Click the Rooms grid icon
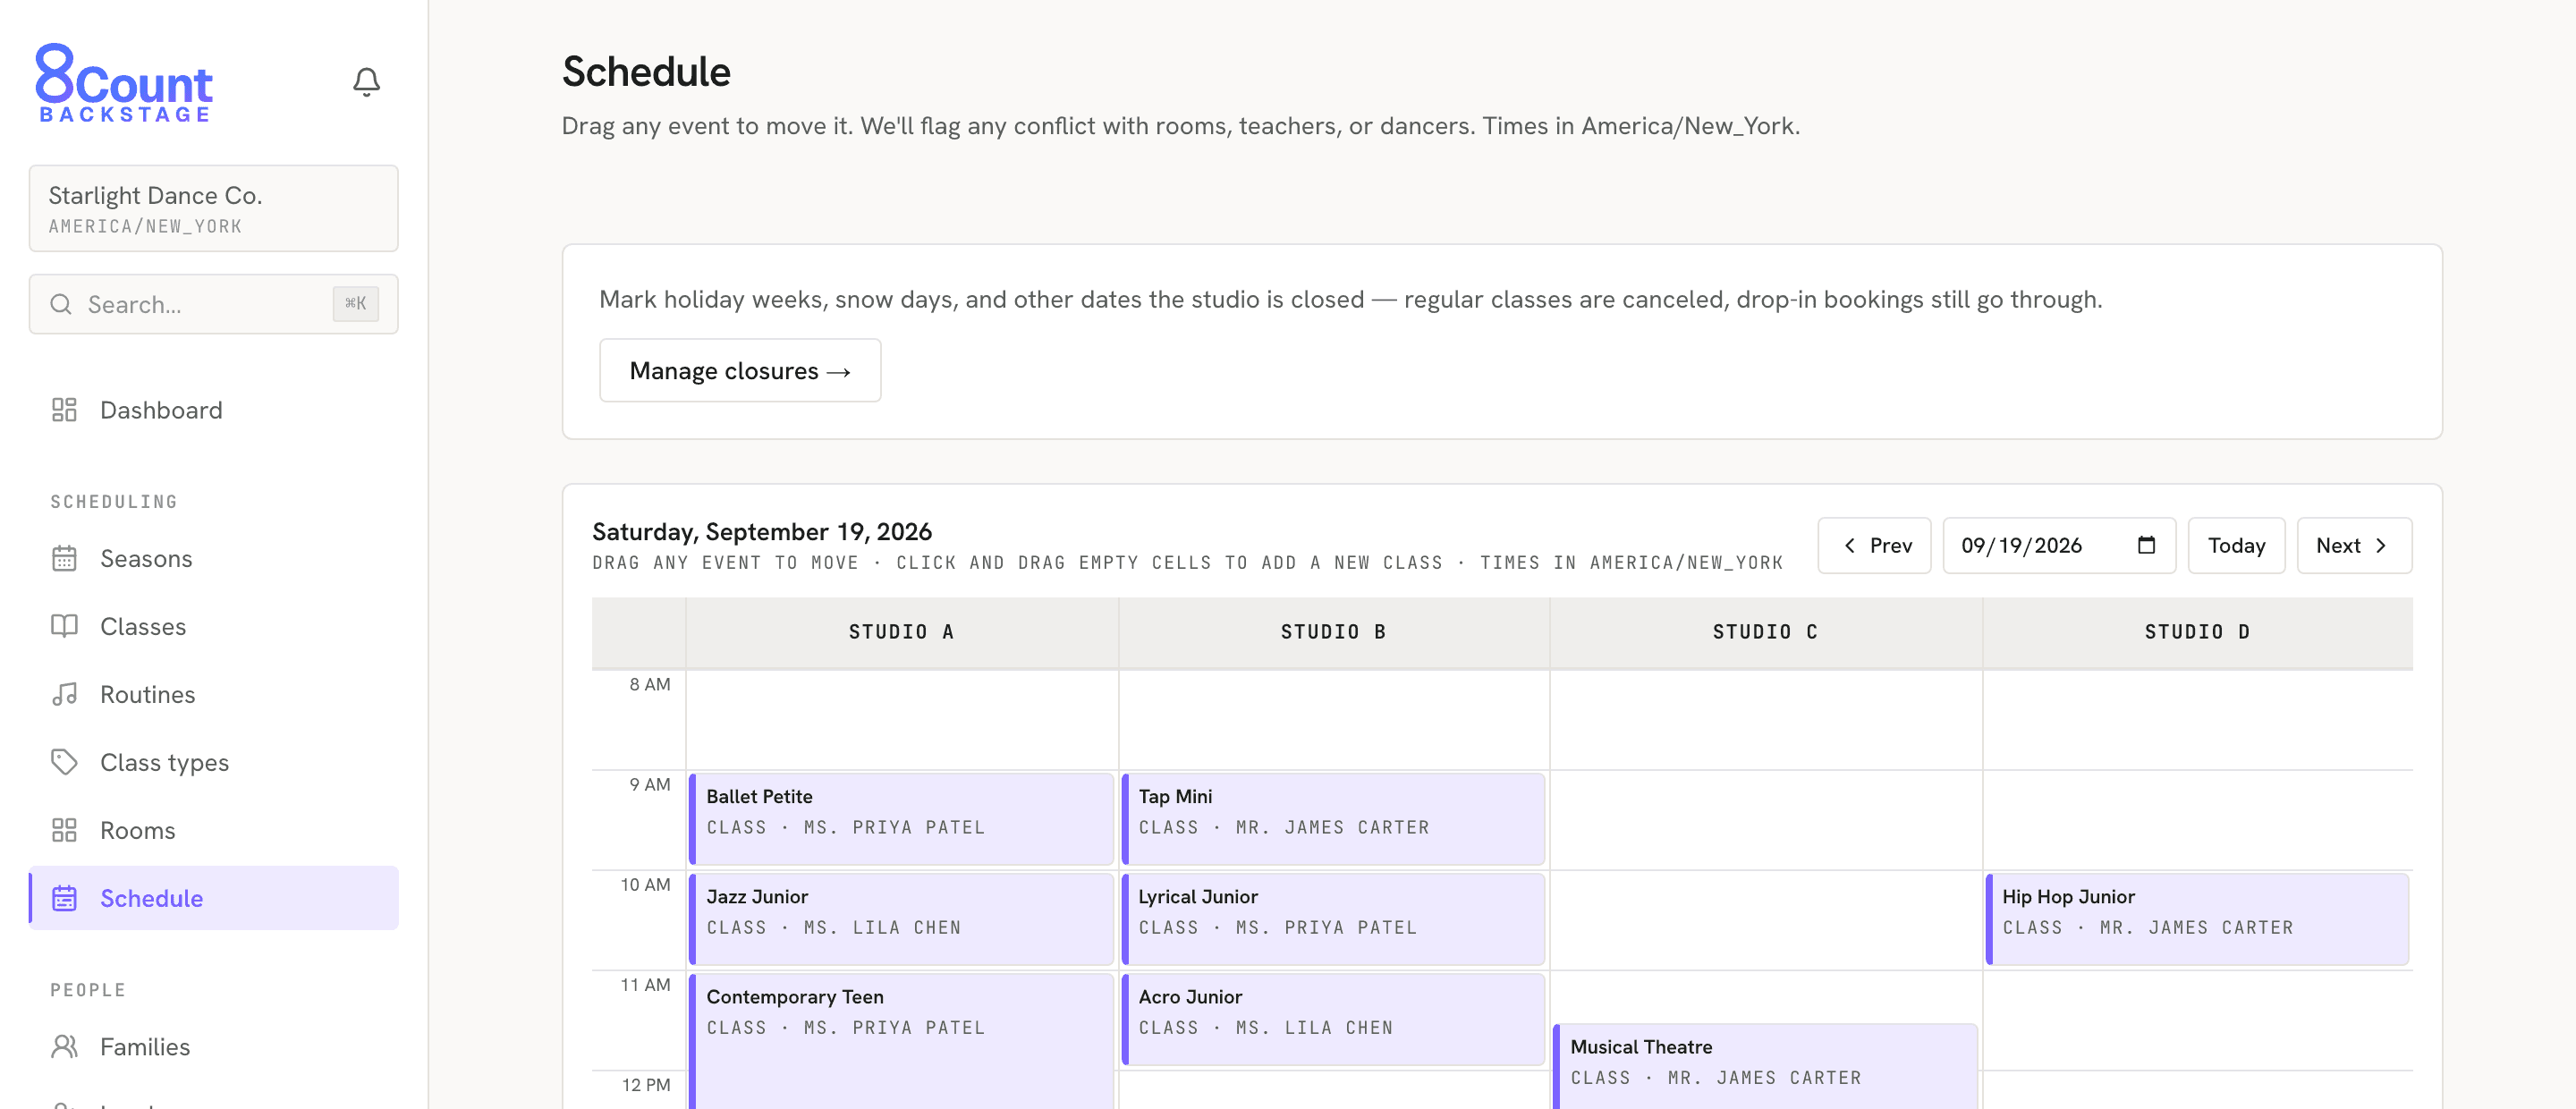Viewport: 2576px width, 1109px height. (x=64, y=830)
